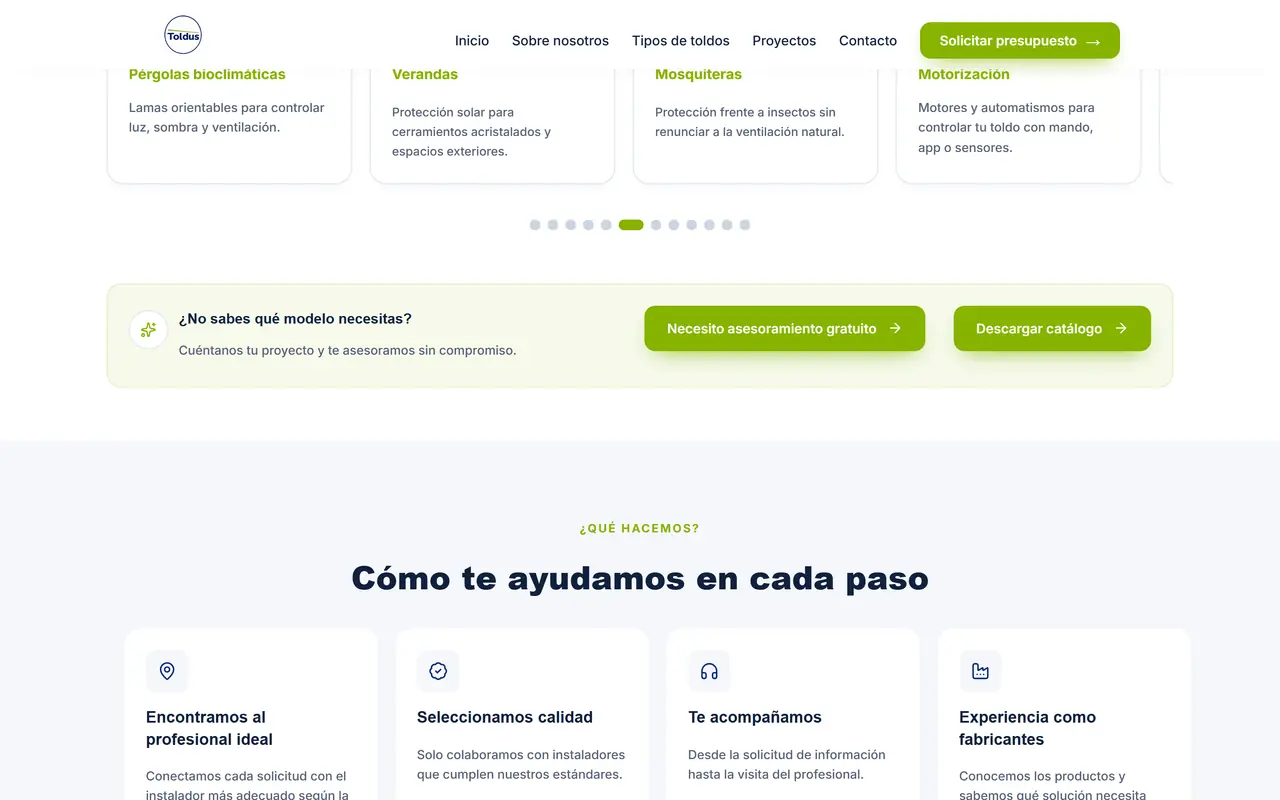
Task: Open the Contacto page
Action: coord(868,41)
